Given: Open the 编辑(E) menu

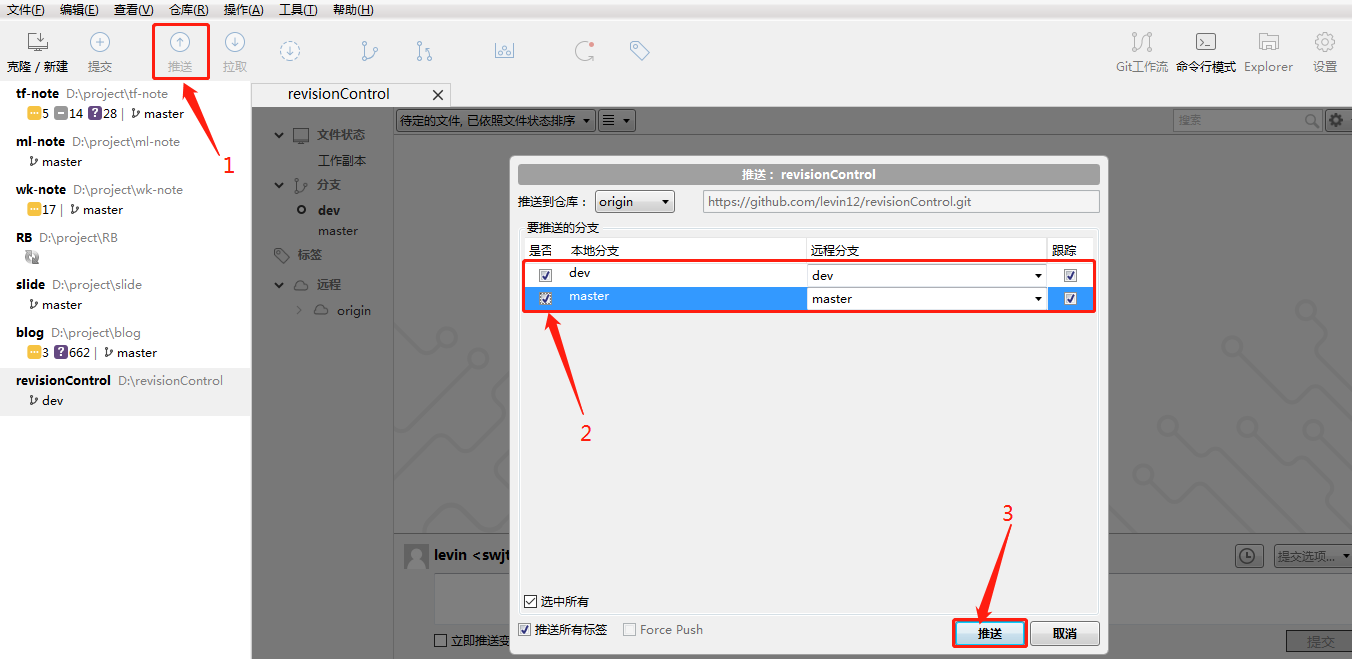Looking at the screenshot, I should (x=79, y=10).
